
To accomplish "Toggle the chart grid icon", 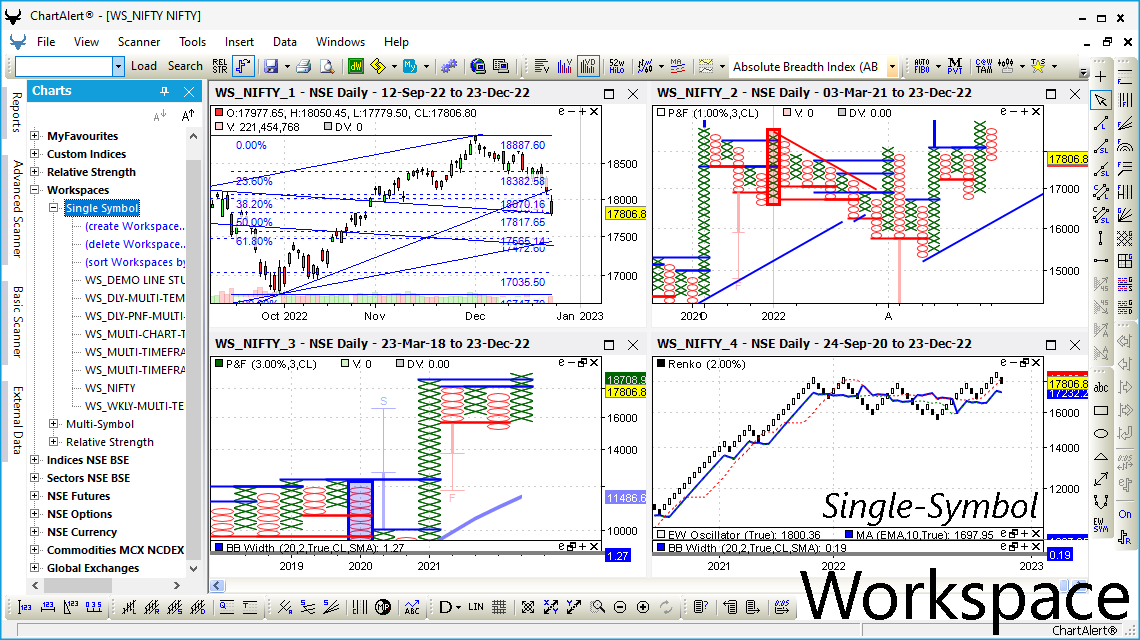I will (x=499, y=607).
